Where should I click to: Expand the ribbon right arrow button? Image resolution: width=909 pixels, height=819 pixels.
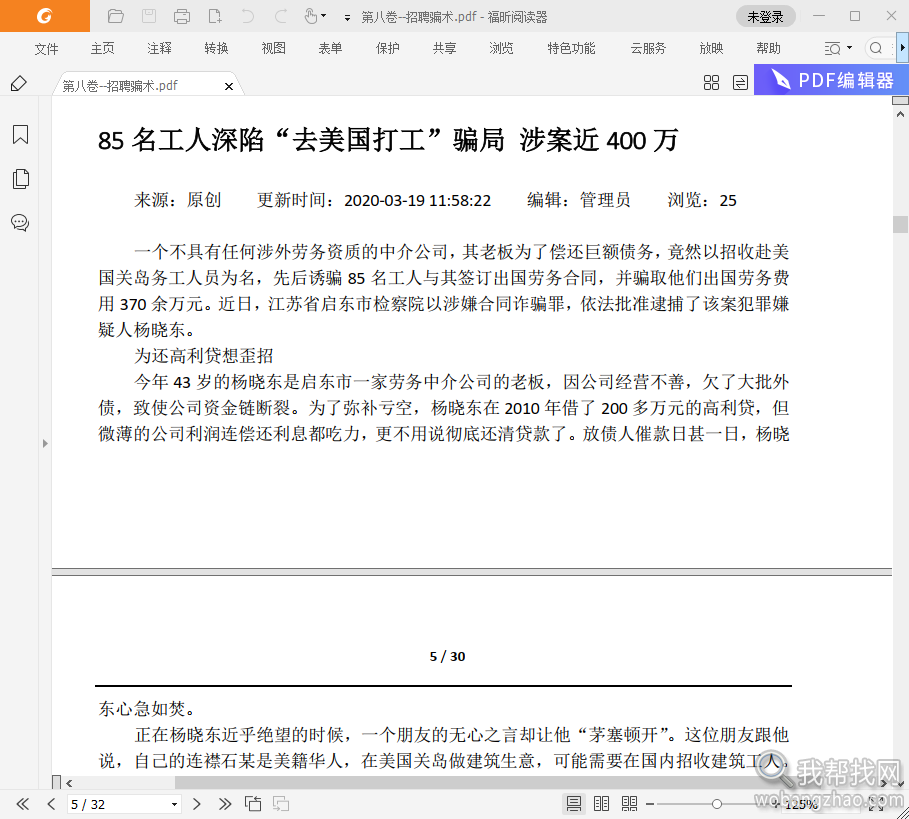pyautogui.click(x=903, y=48)
